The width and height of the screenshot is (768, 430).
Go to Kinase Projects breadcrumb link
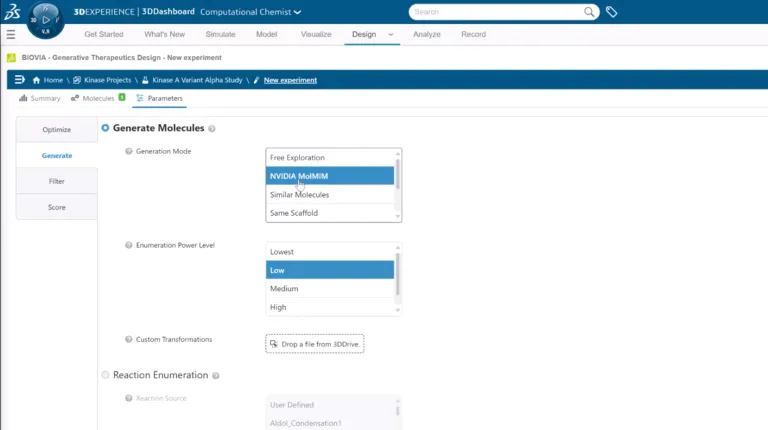tap(107, 80)
